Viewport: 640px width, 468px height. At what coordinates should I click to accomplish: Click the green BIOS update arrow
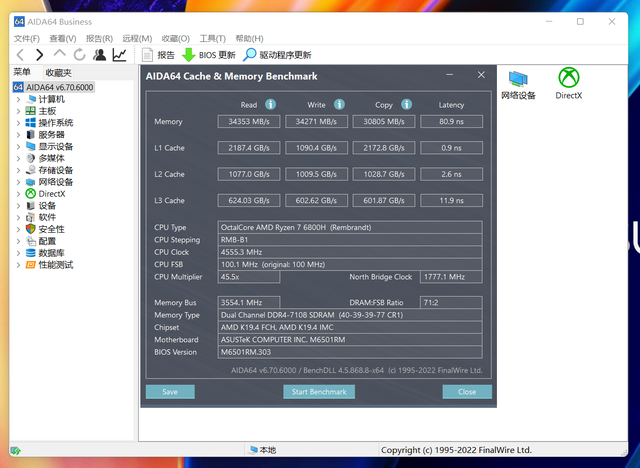pyautogui.click(x=188, y=55)
